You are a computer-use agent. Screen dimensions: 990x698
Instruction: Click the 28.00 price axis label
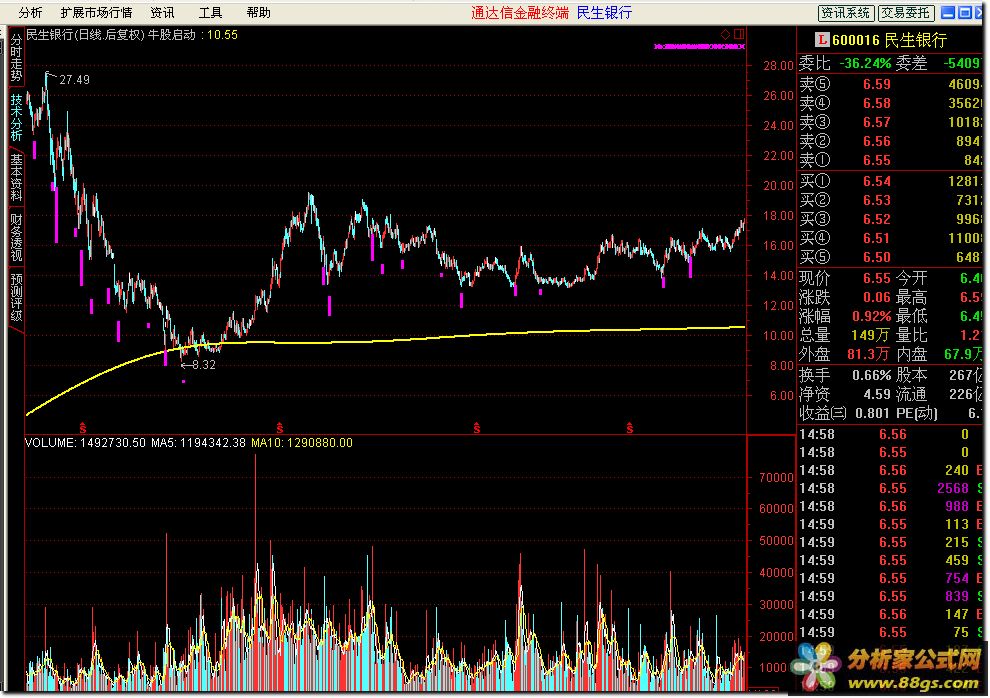778,66
